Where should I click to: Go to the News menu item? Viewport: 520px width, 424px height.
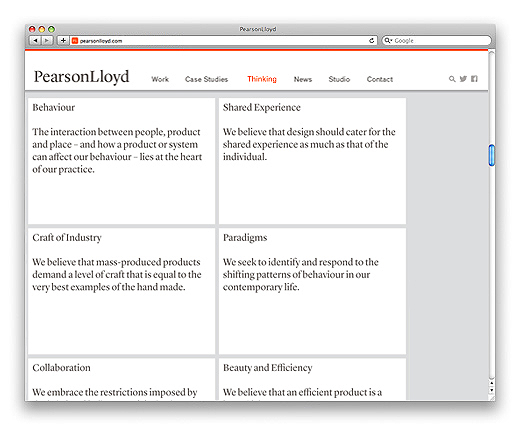(303, 79)
